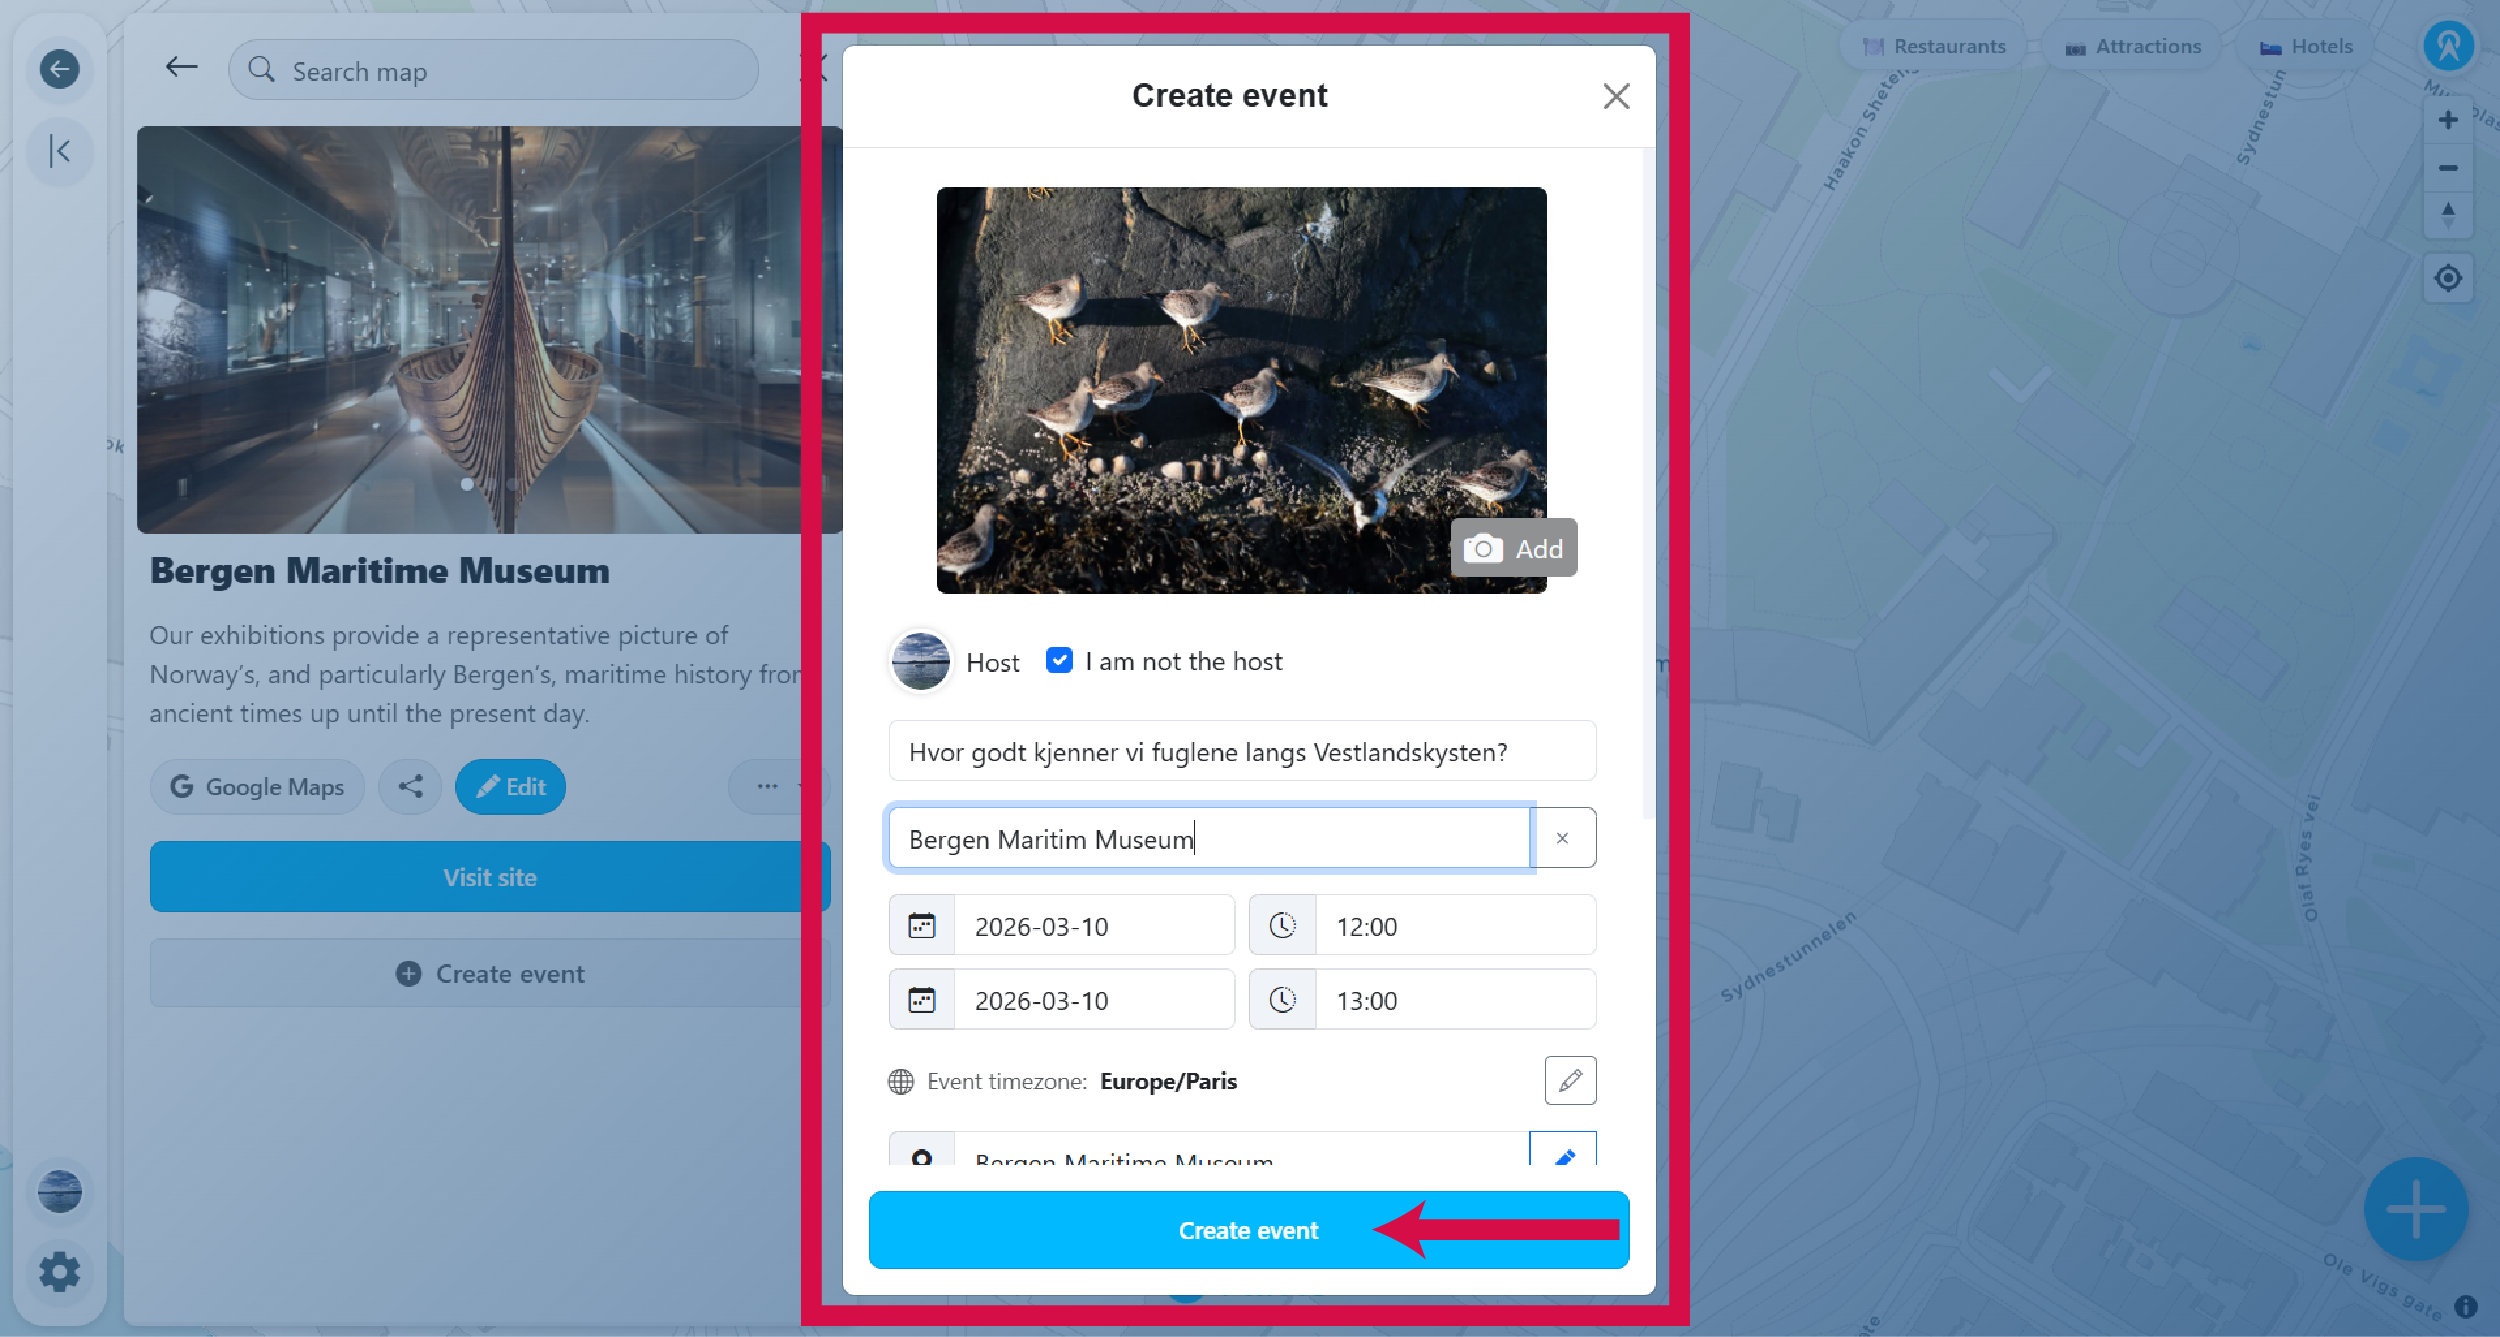Click the share icon next to Google Maps
Viewport: 2500px width, 1337px height.
click(x=410, y=787)
